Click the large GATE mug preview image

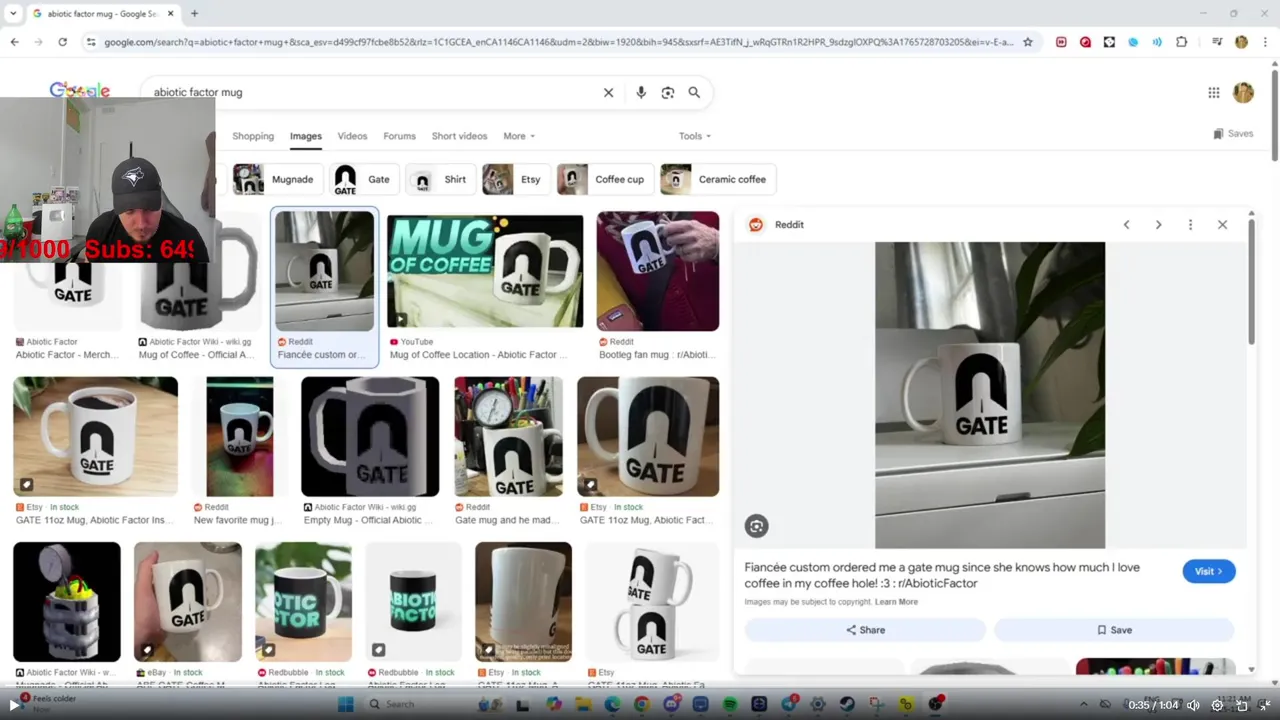point(990,395)
